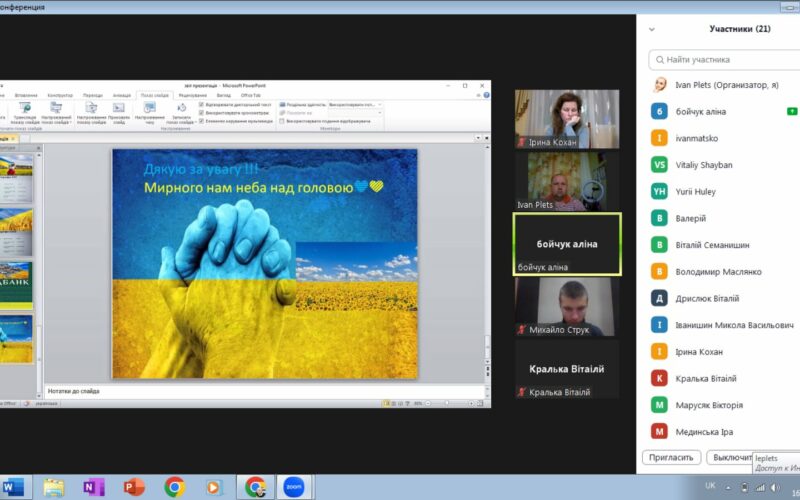Expand the 'Настроюваний показ слайдів' dropdown
The image size is (800, 500).
pyautogui.click(x=56, y=112)
